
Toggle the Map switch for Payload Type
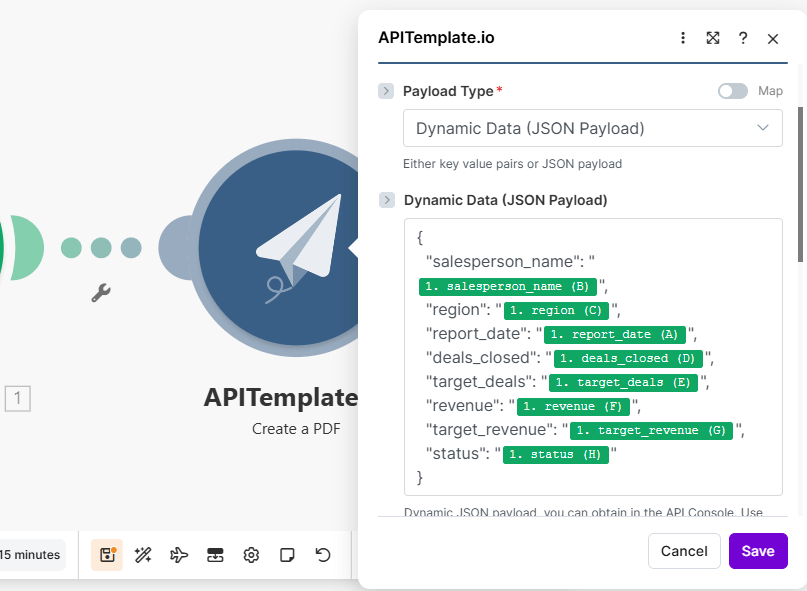(732, 91)
